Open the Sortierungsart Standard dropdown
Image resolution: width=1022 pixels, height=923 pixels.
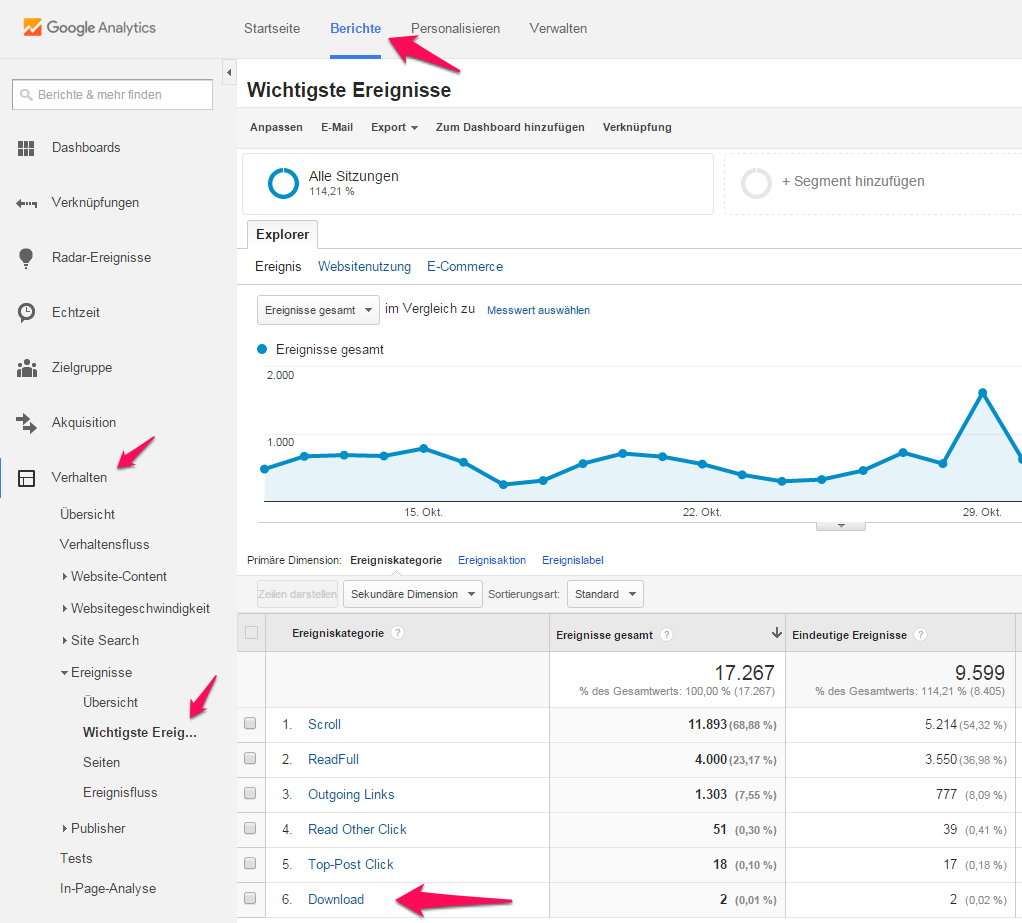tap(605, 594)
